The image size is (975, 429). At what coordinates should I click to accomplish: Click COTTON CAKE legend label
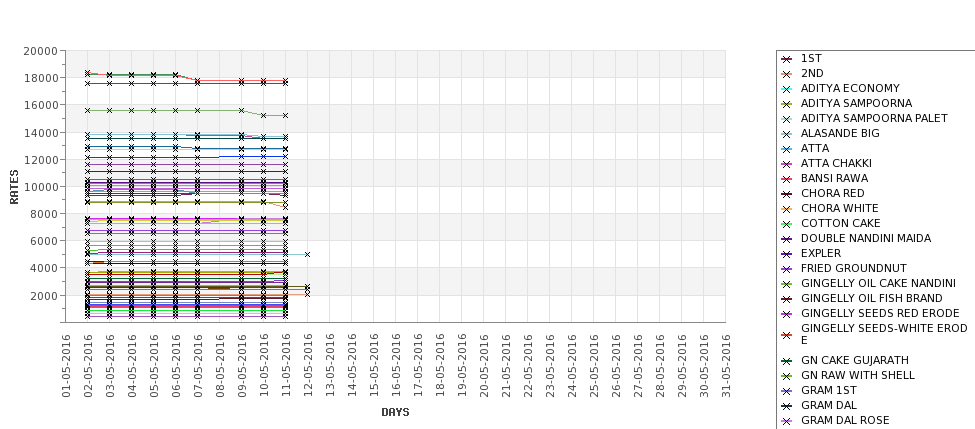[841, 223]
